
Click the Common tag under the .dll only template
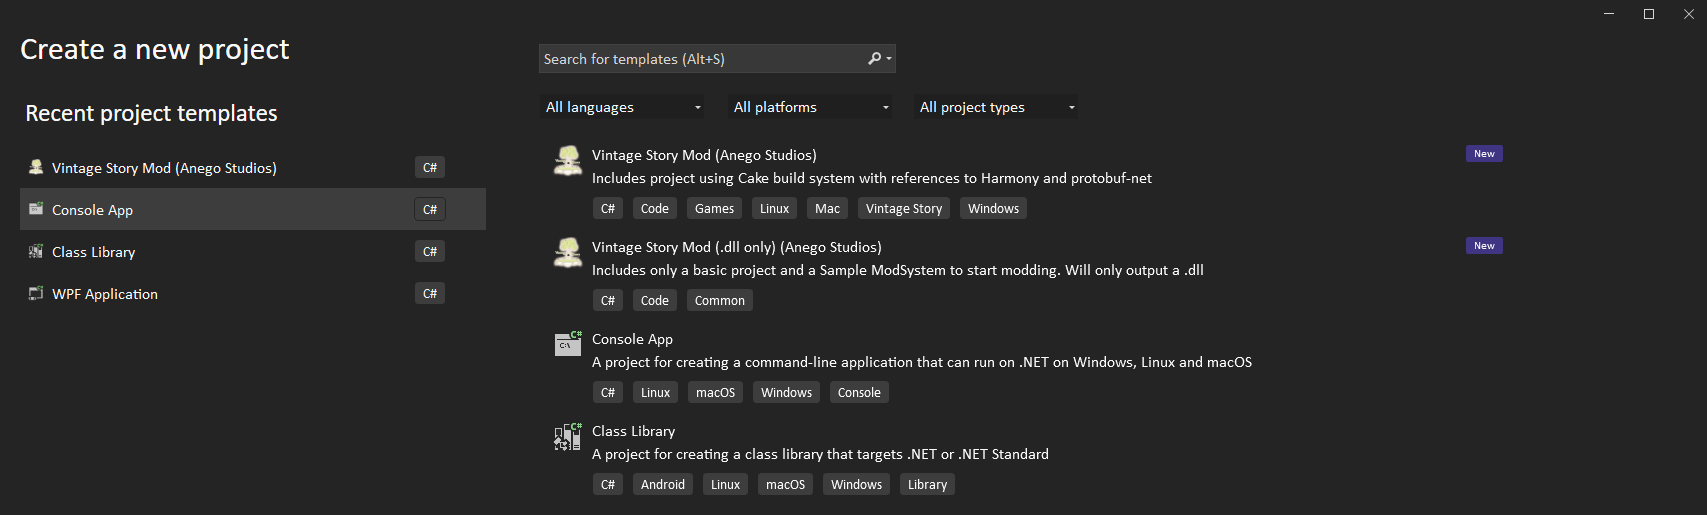(x=720, y=301)
